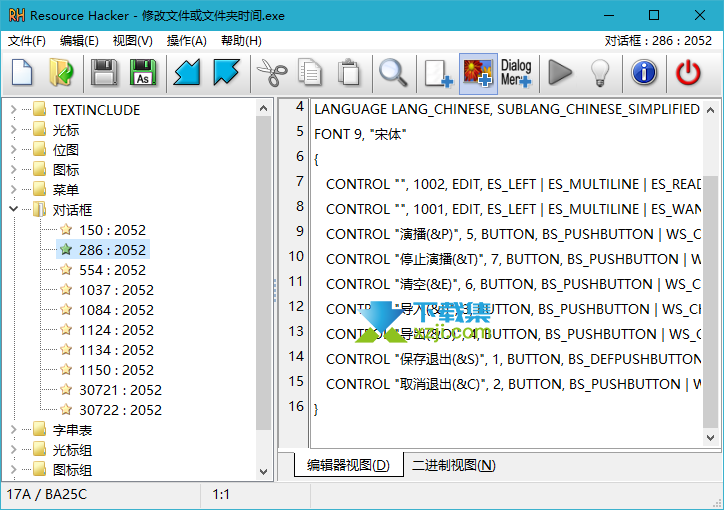Viewport: 724px width, 510px height.
Task: Select dialog resource 1150 : 2052
Action: [116, 370]
